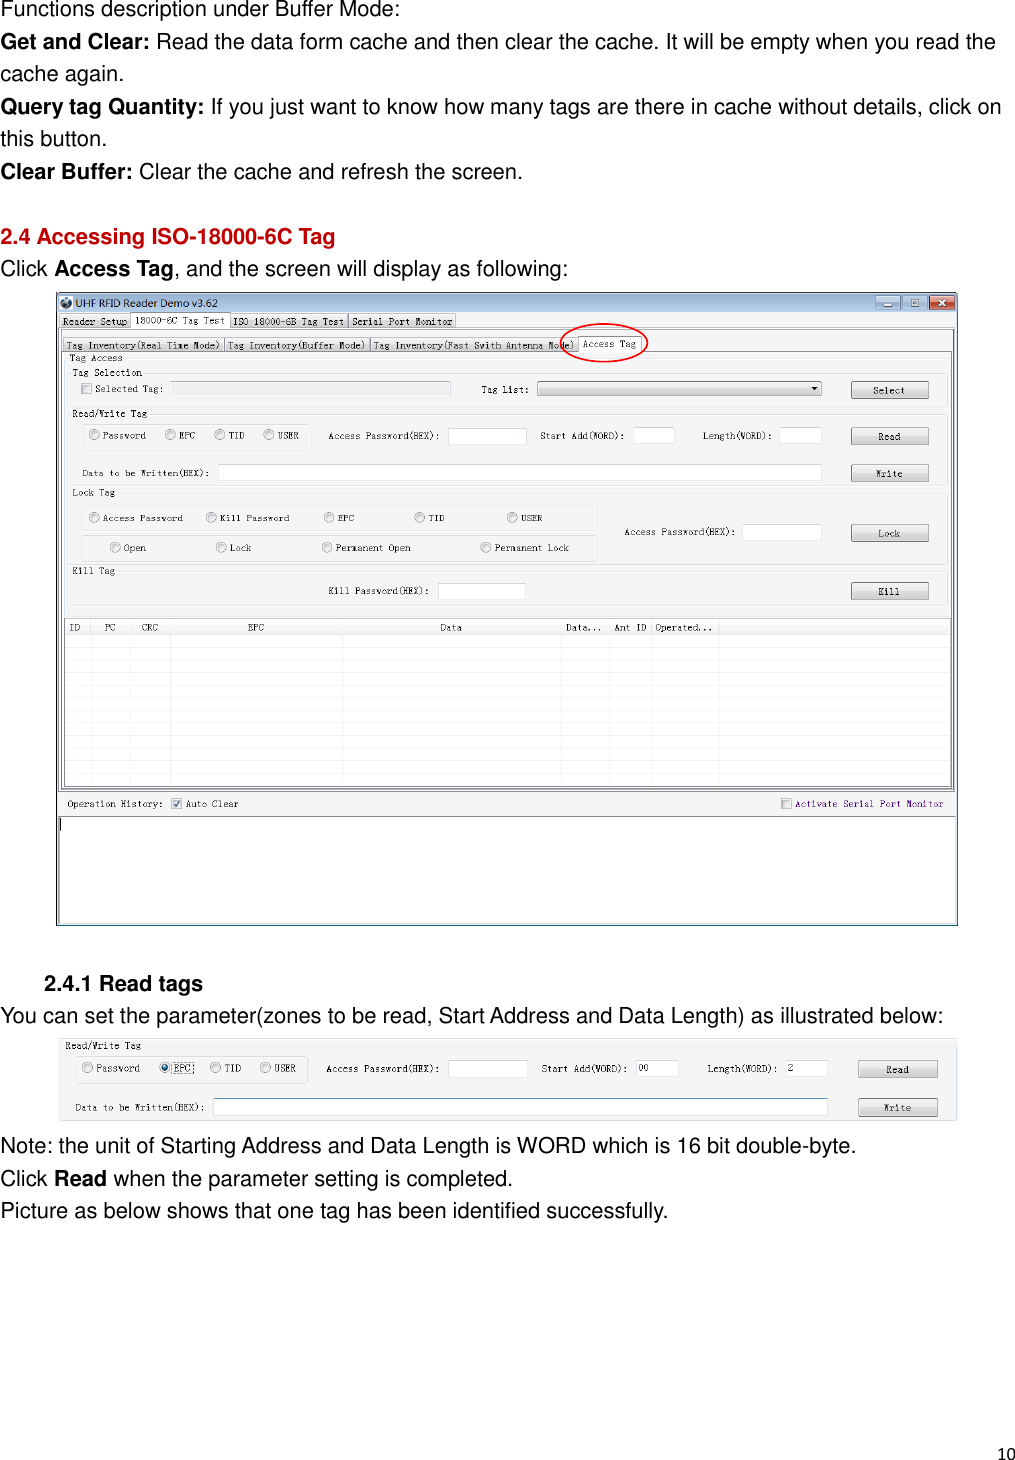
Task: Click the Lock button
Action: point(888,532)
